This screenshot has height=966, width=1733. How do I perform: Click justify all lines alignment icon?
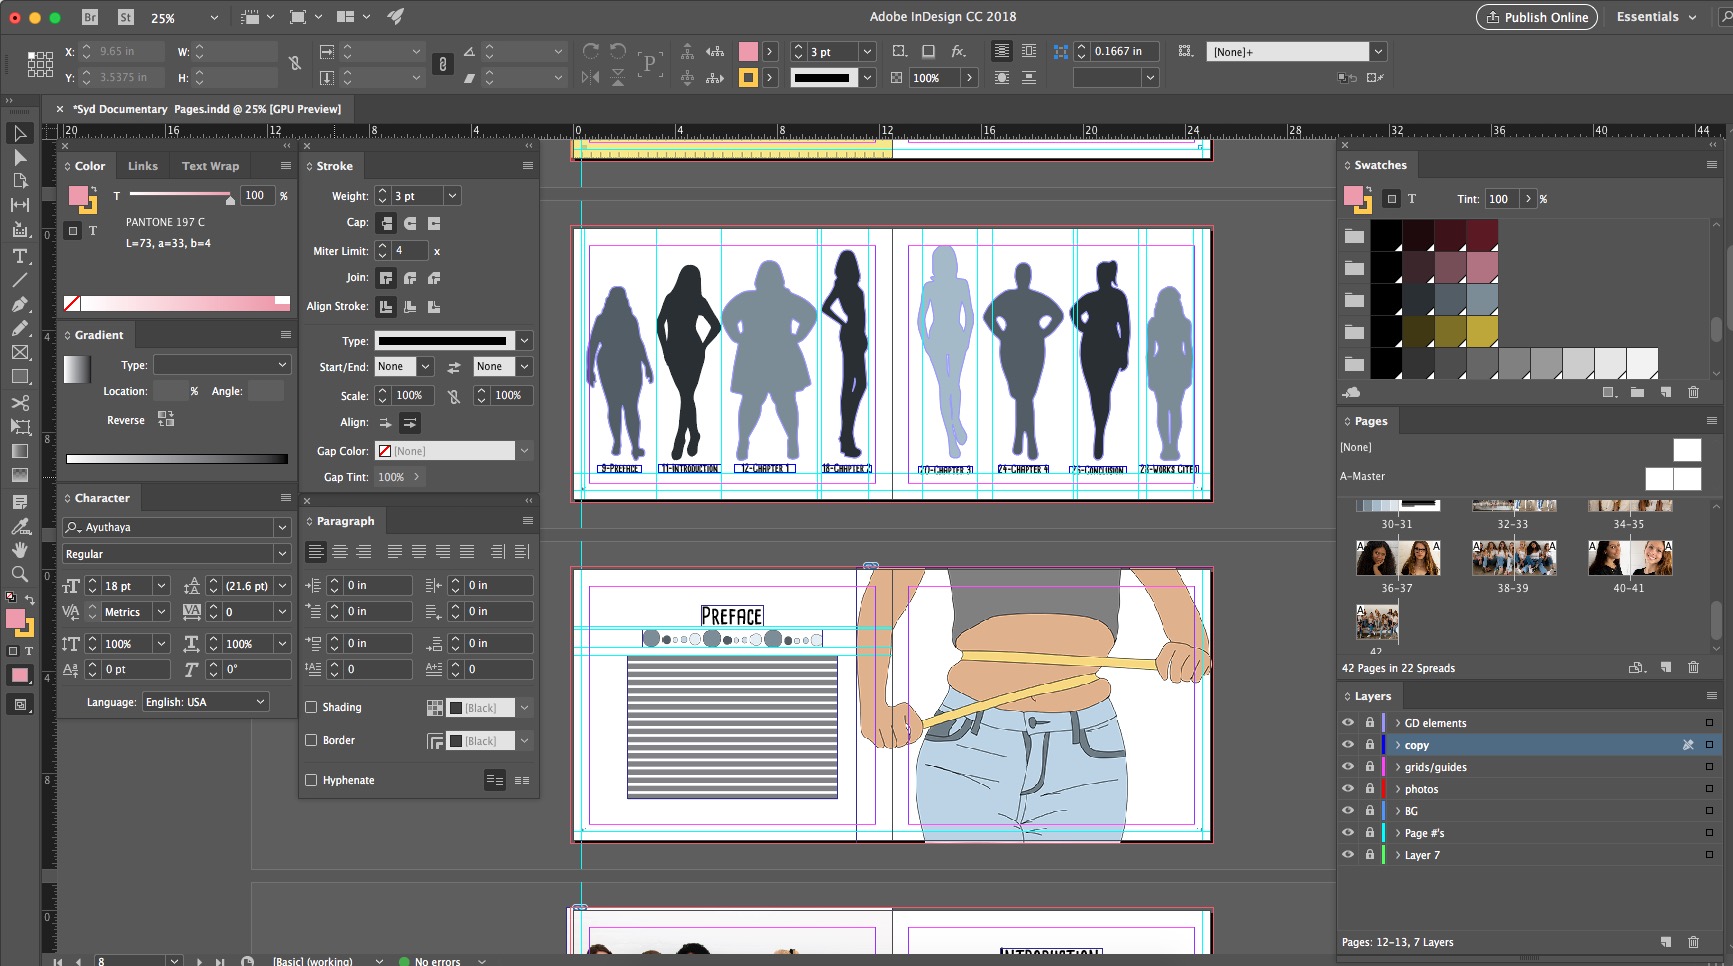click(467, 552)
